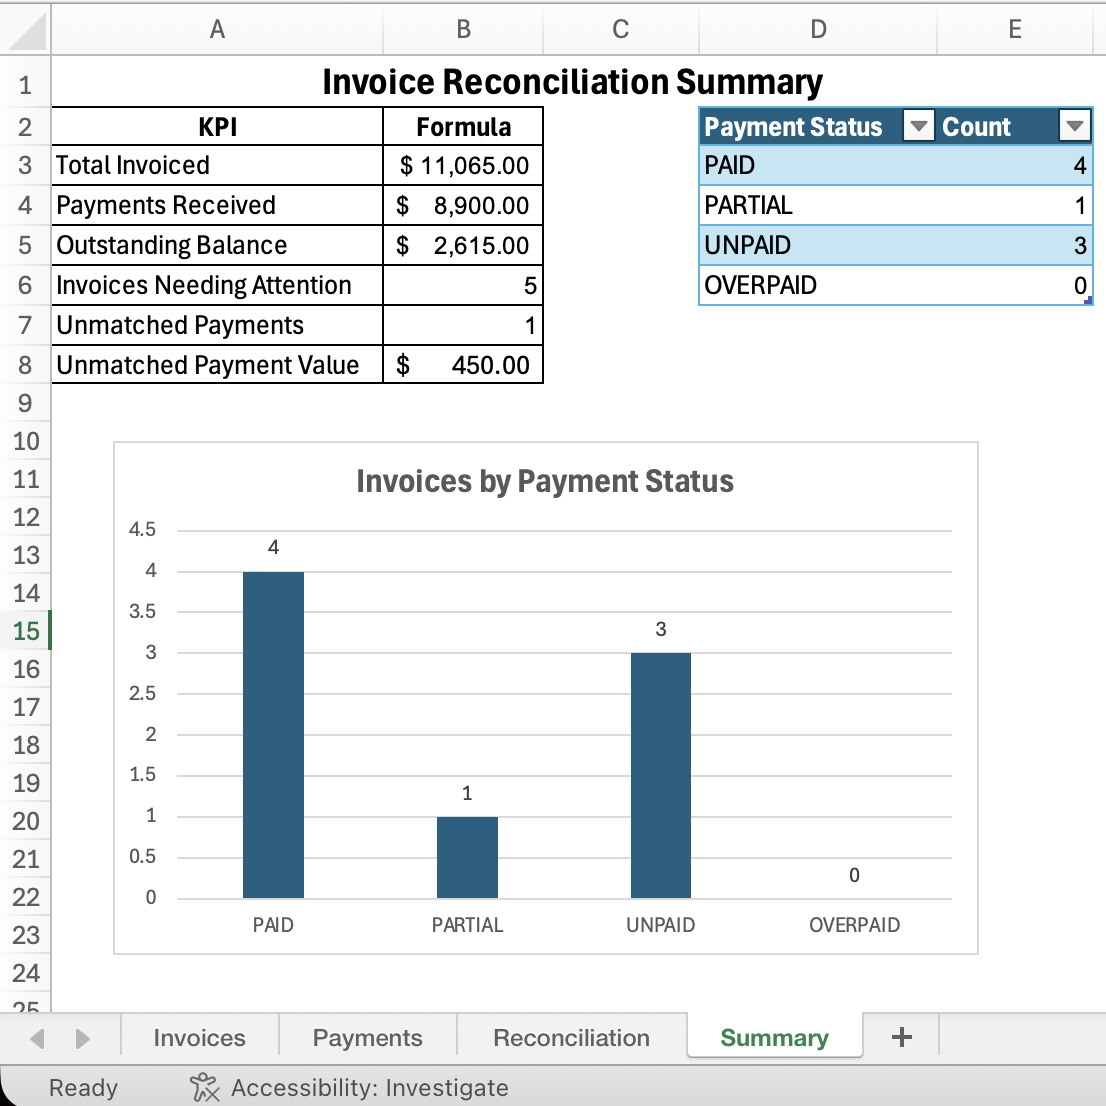Switch to the Payments sheet tab

pos(367,1038)
